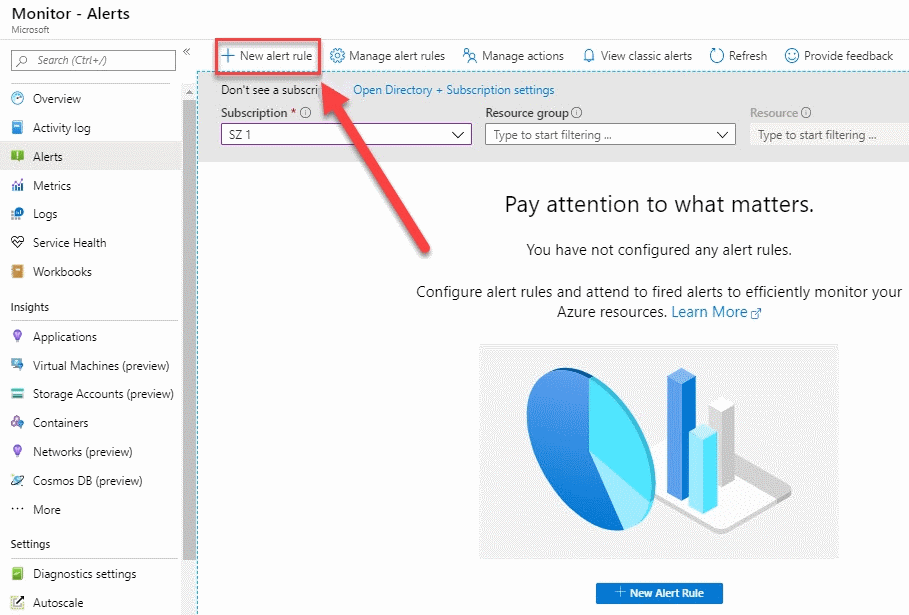This screenshot has width=909, height=615.
Task: Click the Containers label in Insights
Action: pos(60,423)
